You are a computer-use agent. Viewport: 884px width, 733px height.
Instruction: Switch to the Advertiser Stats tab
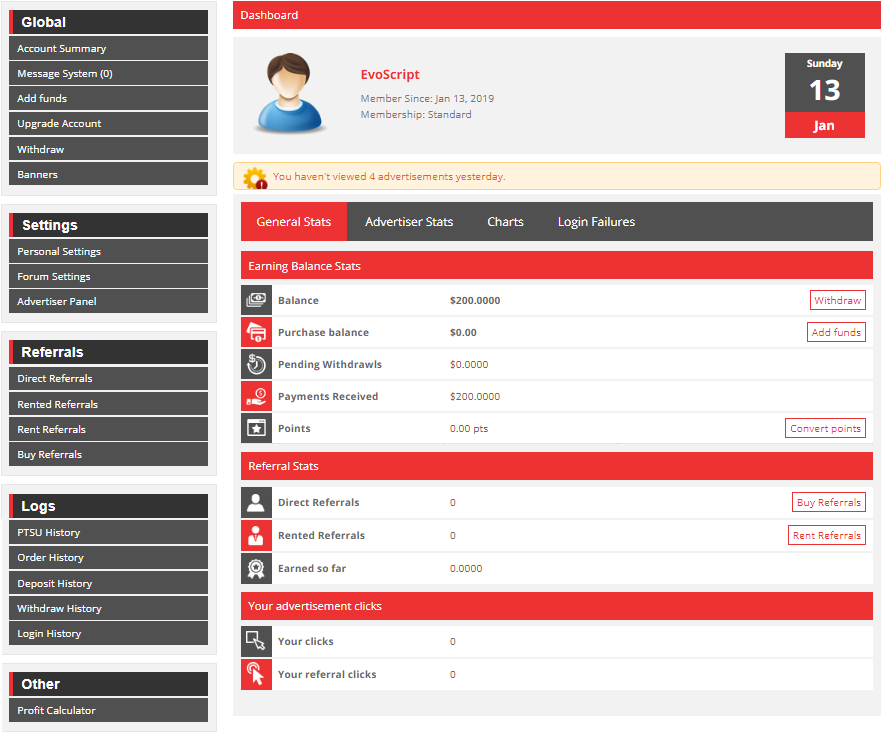click(409, 221)
